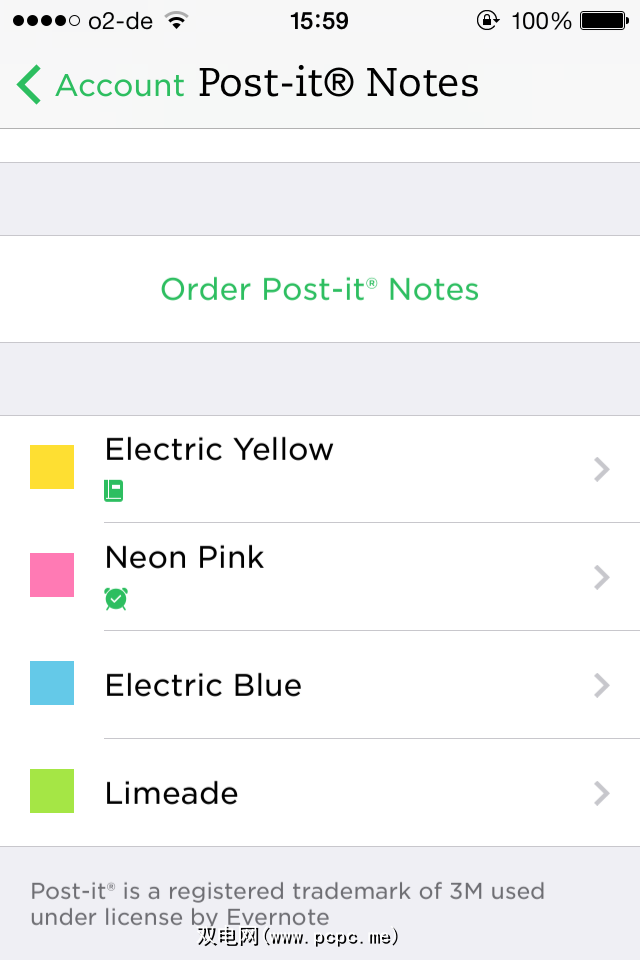Select the Electric Yellow row label
Image resolution: width=640 pixels, height=960 pixels.
[x=219, y=450]
